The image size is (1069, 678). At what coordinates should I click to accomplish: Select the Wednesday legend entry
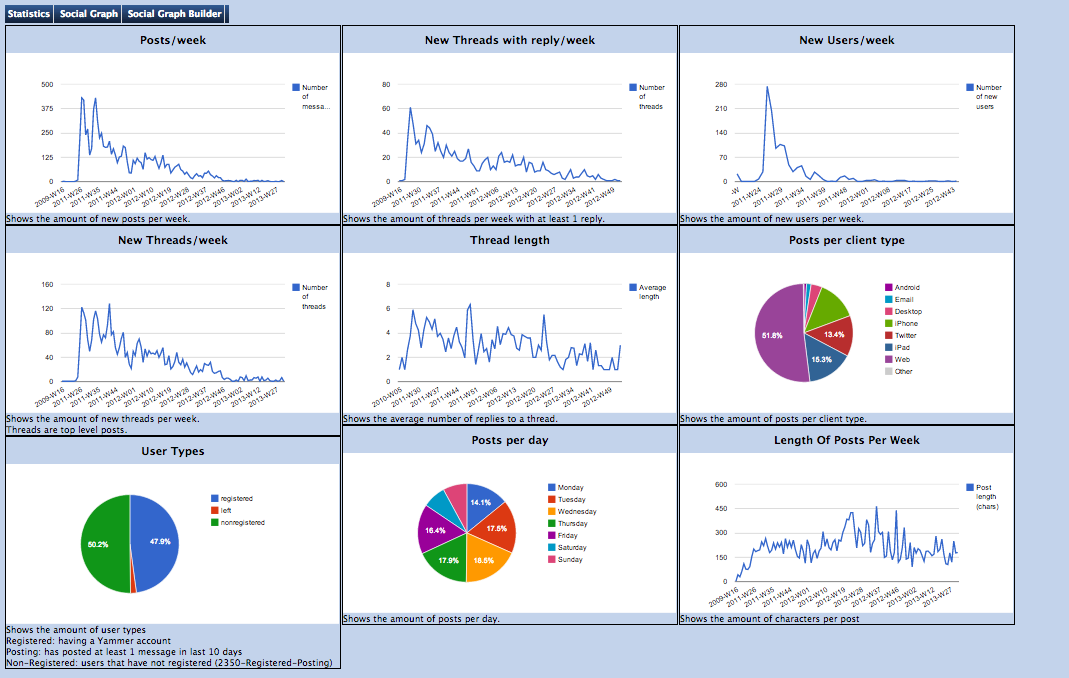(x=576, y=512)
